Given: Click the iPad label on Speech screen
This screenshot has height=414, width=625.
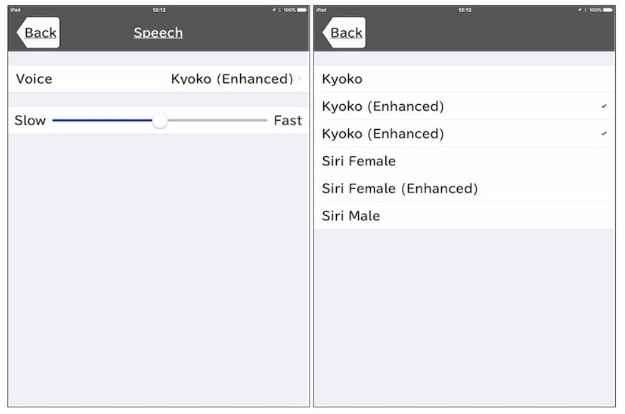Looking at the screenshot, I should point(15,9).
